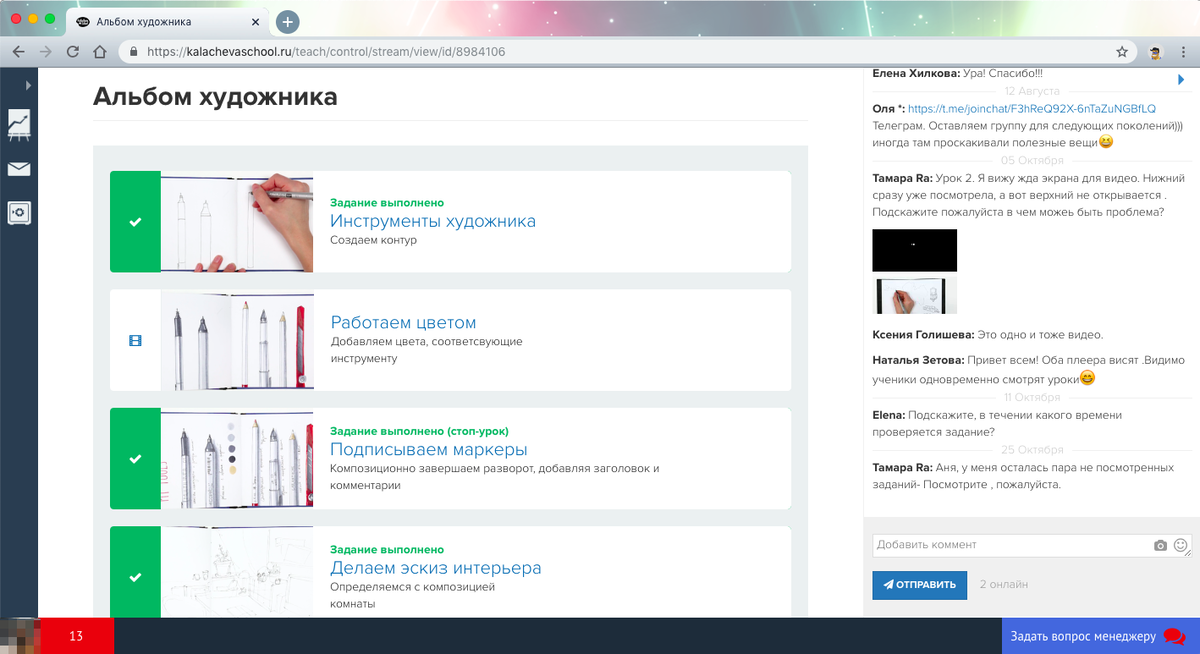Open the lesson Работаем цветом
This screenshot has width=1200, height=654.
pyautogui.click(x=403, y=322)
